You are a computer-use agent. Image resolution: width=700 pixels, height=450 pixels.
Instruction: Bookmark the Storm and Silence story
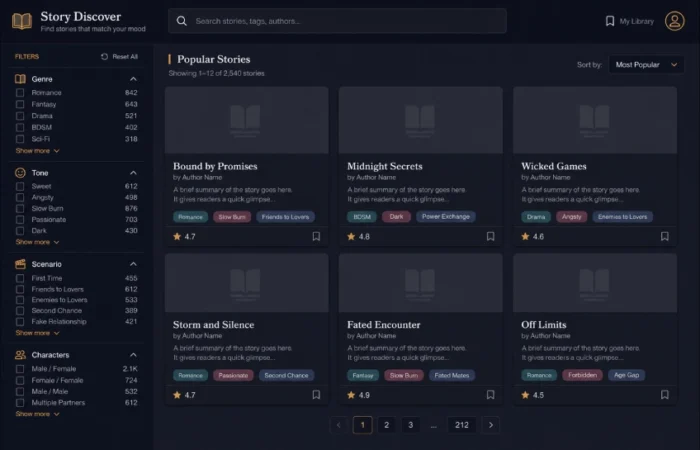pos(316,395)
